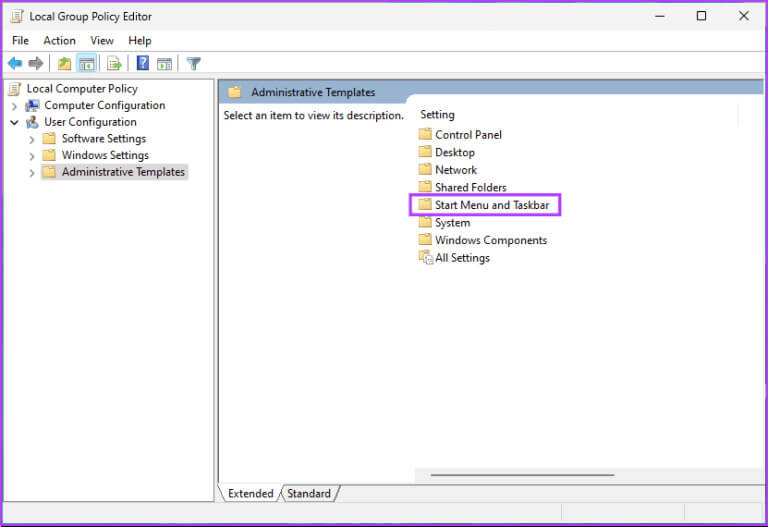Collapse the User Configuration node
The image size is (768, 527).
click(14, 122)
